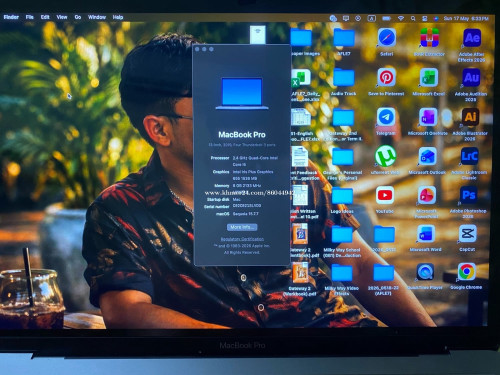Open the QuickTime Player shortcut
The width and height of the screenshot is (500, 375).
[425, 272]
